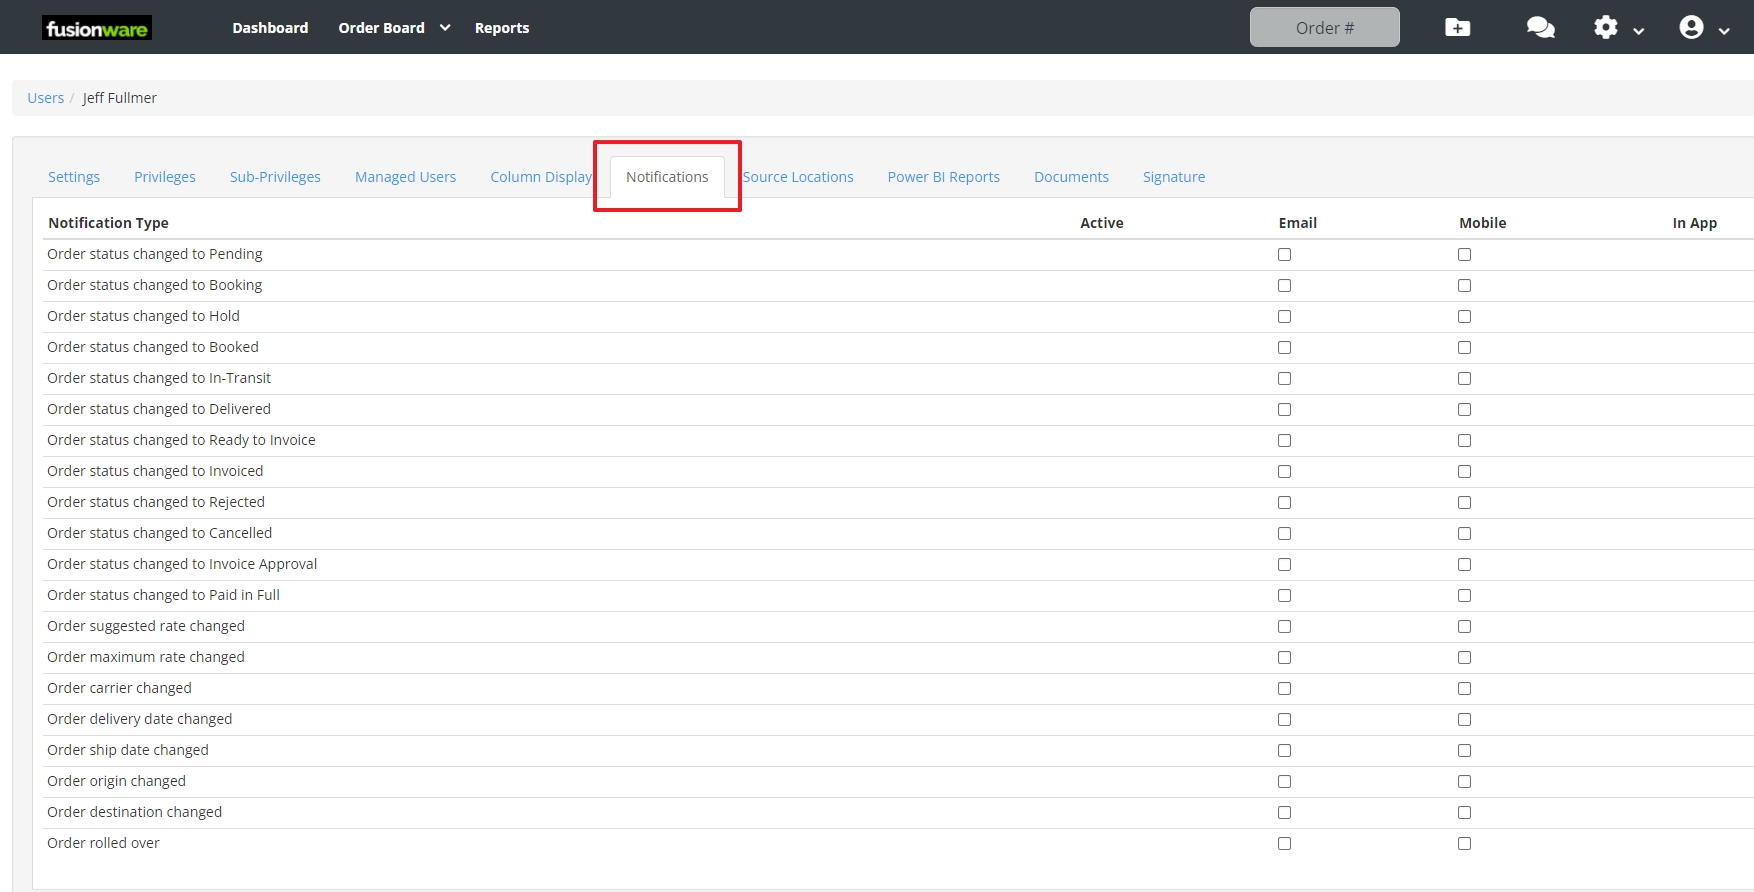Screen dimensions: 1754x892
Task: Expand the arrow beside the gear icon
Action: [x=1639, y=31]
